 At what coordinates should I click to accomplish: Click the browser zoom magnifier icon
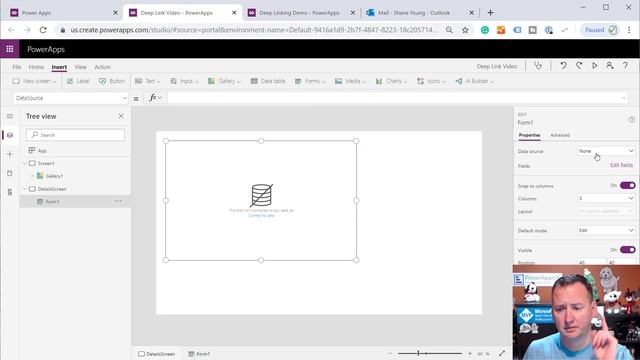449,30
